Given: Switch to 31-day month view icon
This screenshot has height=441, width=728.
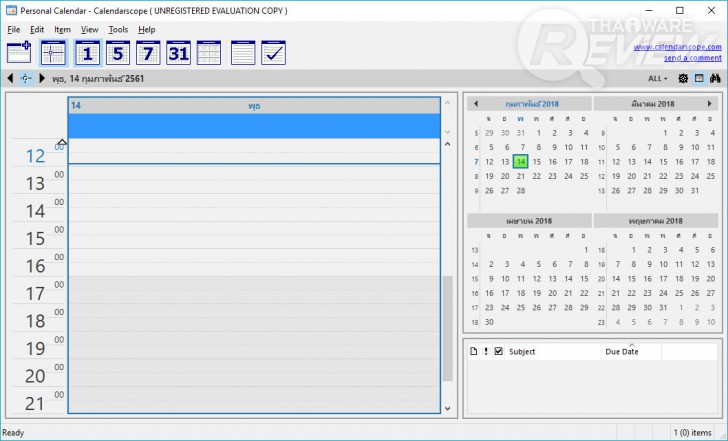Looking at the screenshot, I should coord(179,52).
